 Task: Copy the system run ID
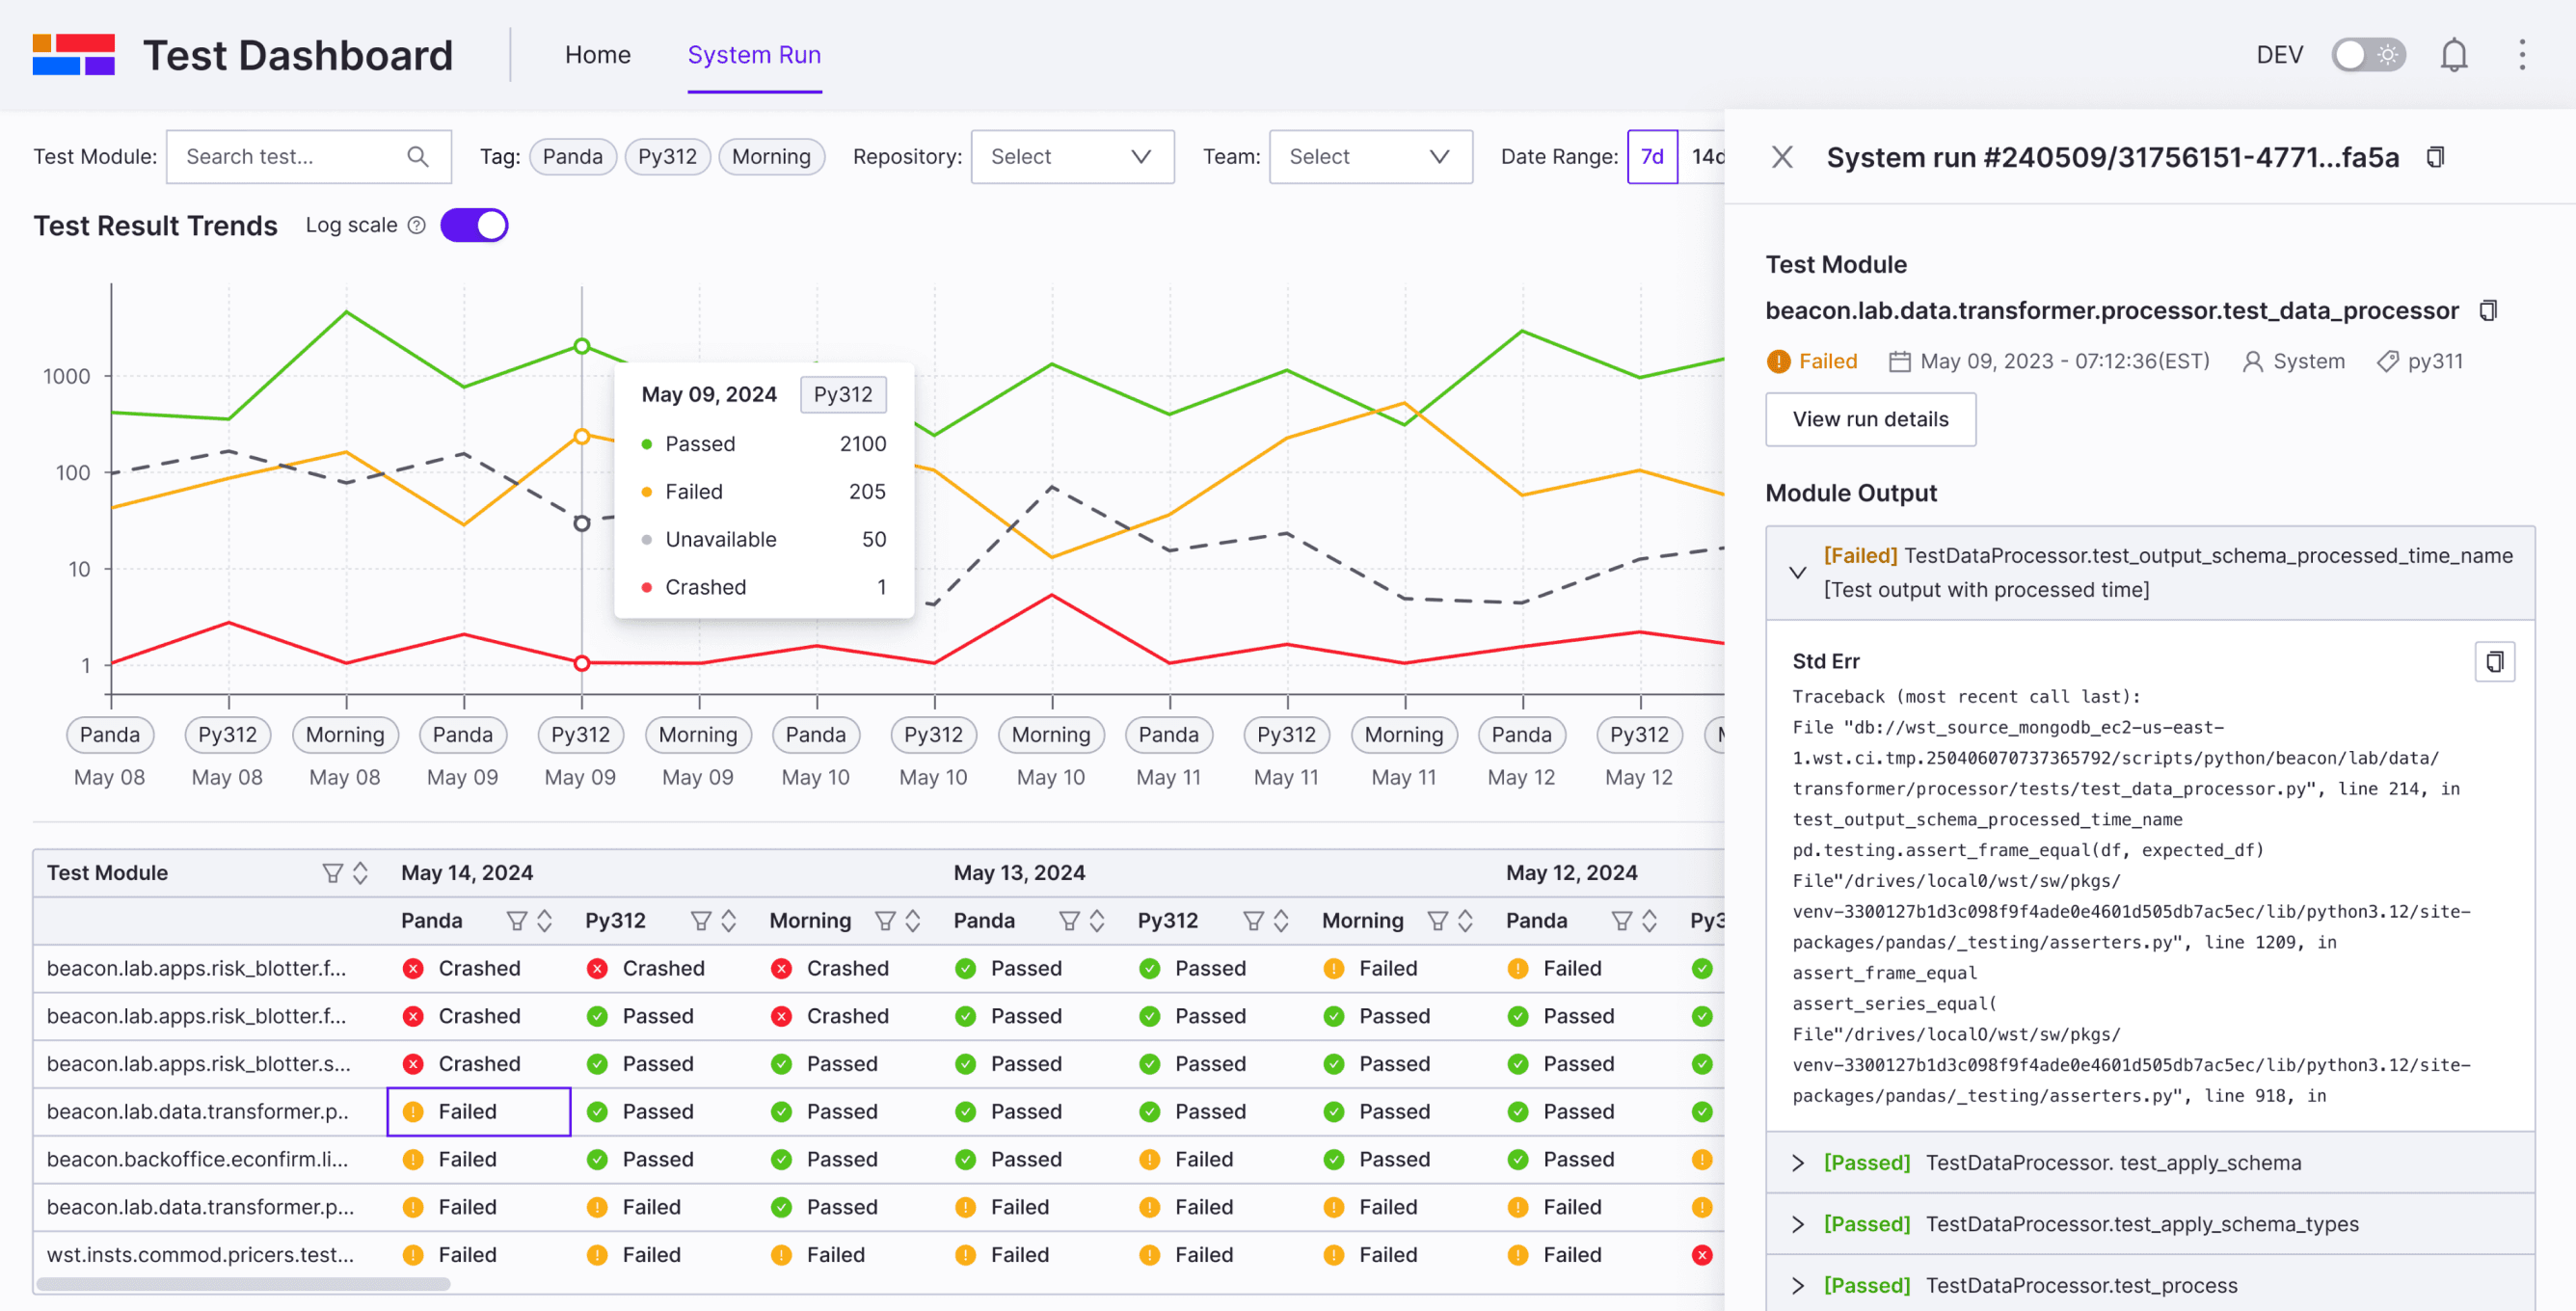tap(2436, 157)
